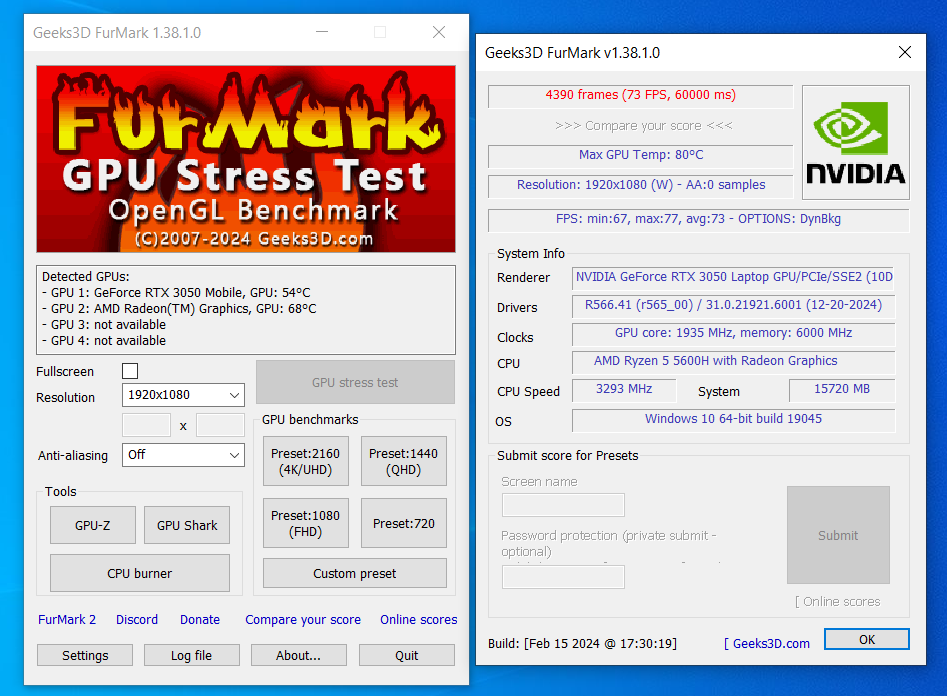Run the Preset:1080 (FHD) benchmark
947x696 pixels.
(306, 523)
